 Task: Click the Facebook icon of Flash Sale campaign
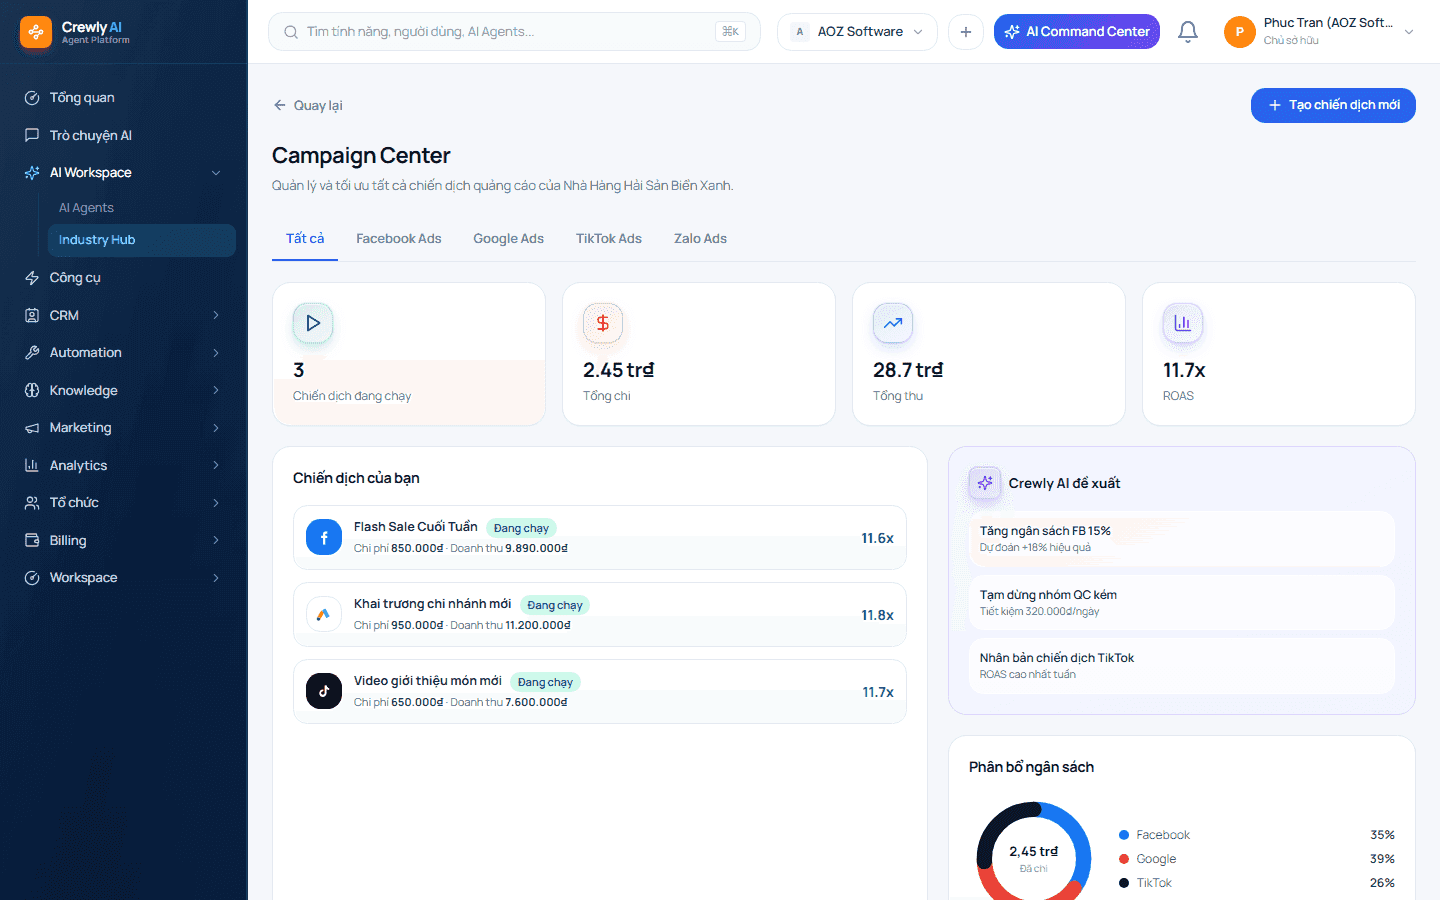tap(324, 537)
